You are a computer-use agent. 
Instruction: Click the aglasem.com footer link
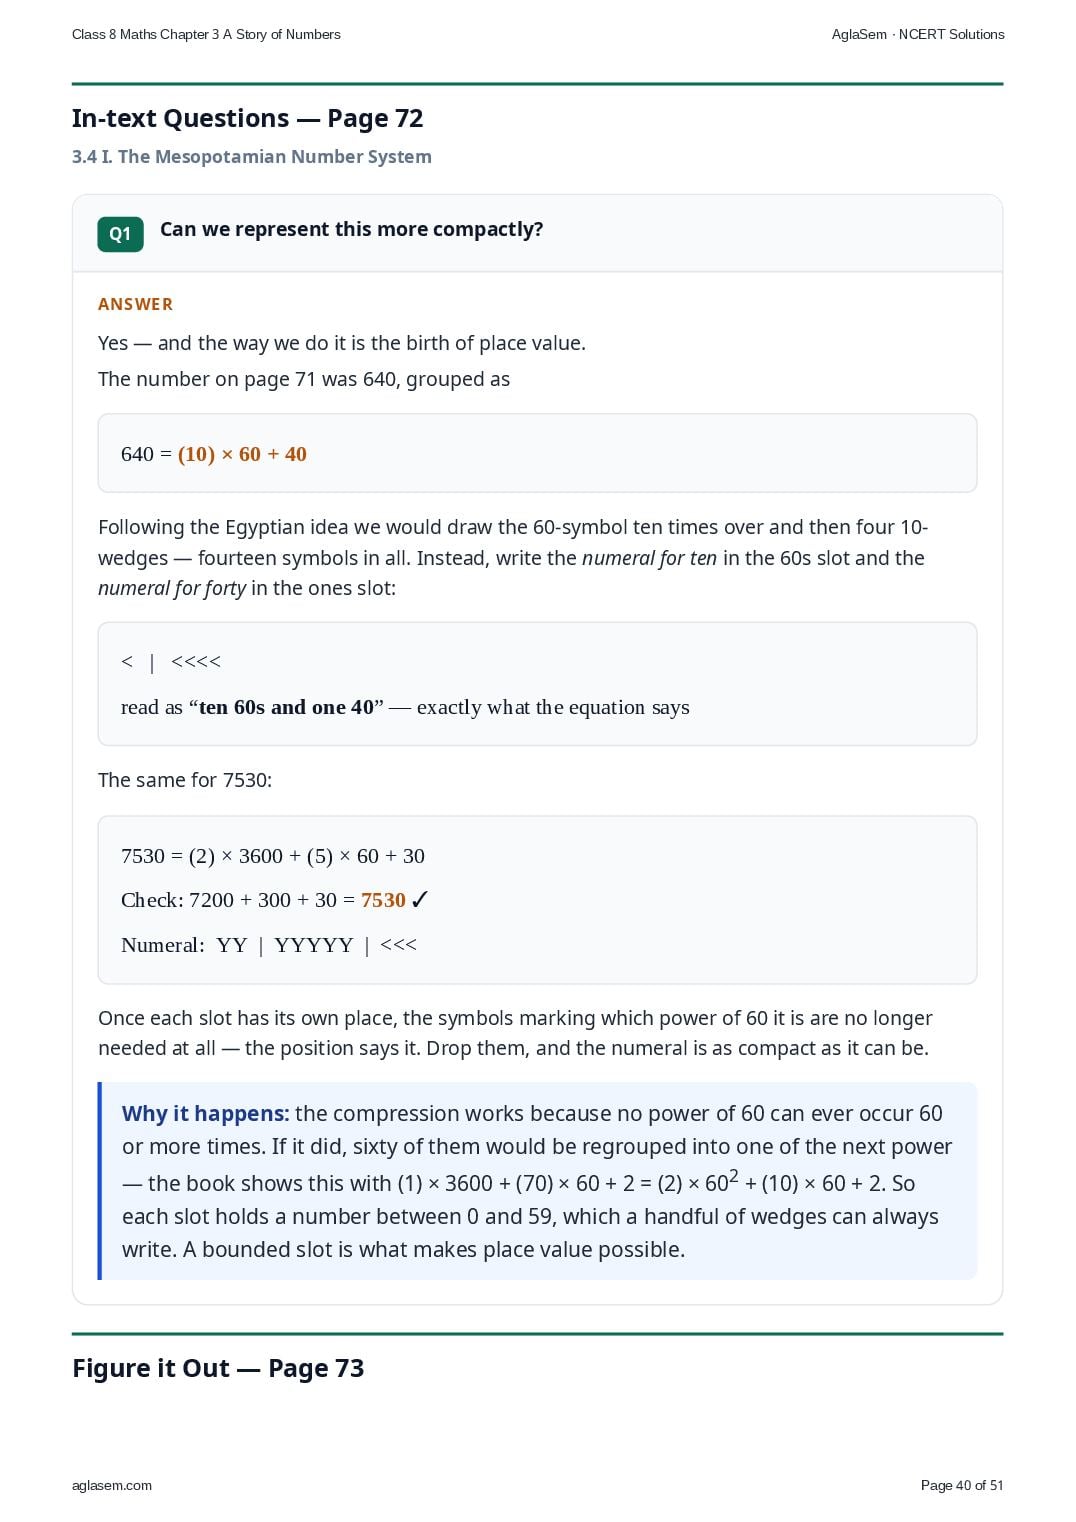click(112, 1485)
